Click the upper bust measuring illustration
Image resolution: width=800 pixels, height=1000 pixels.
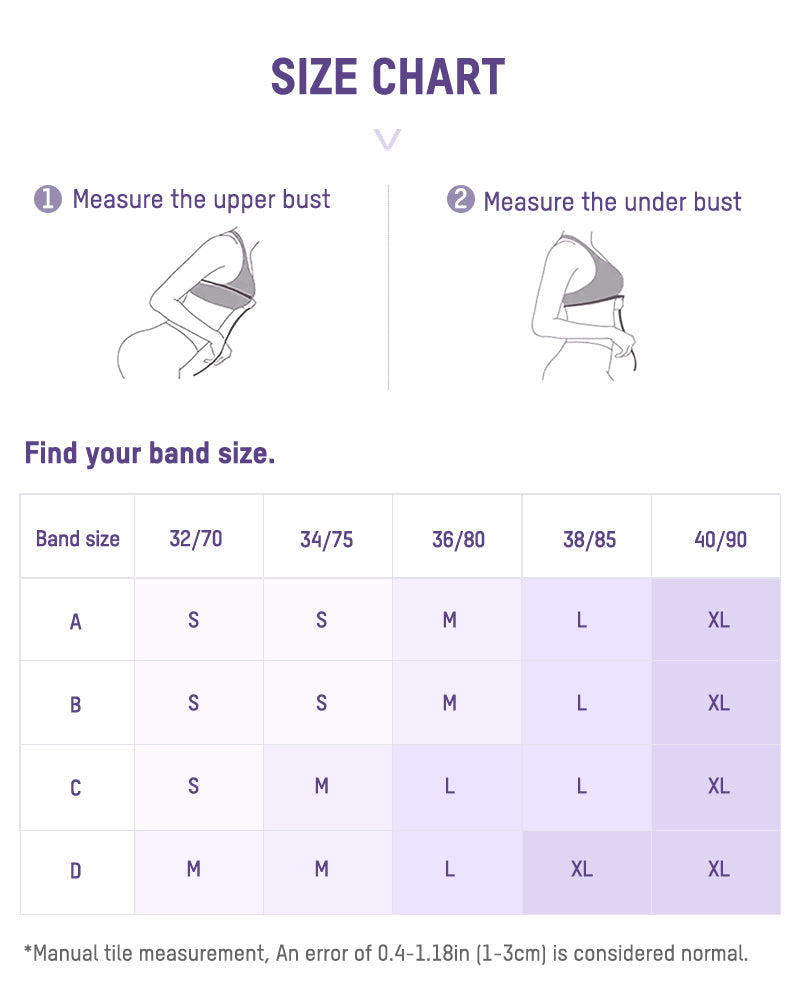click(x=200, y=302)
